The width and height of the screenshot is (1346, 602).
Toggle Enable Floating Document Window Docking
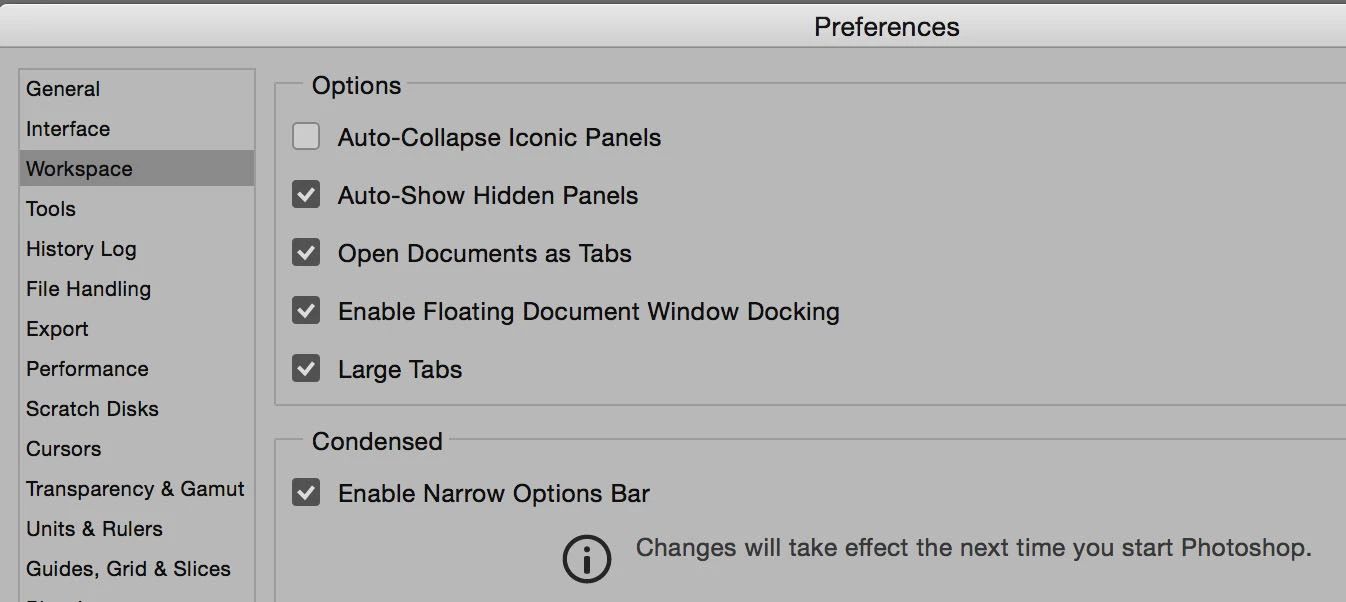click(x=306, y=311)
